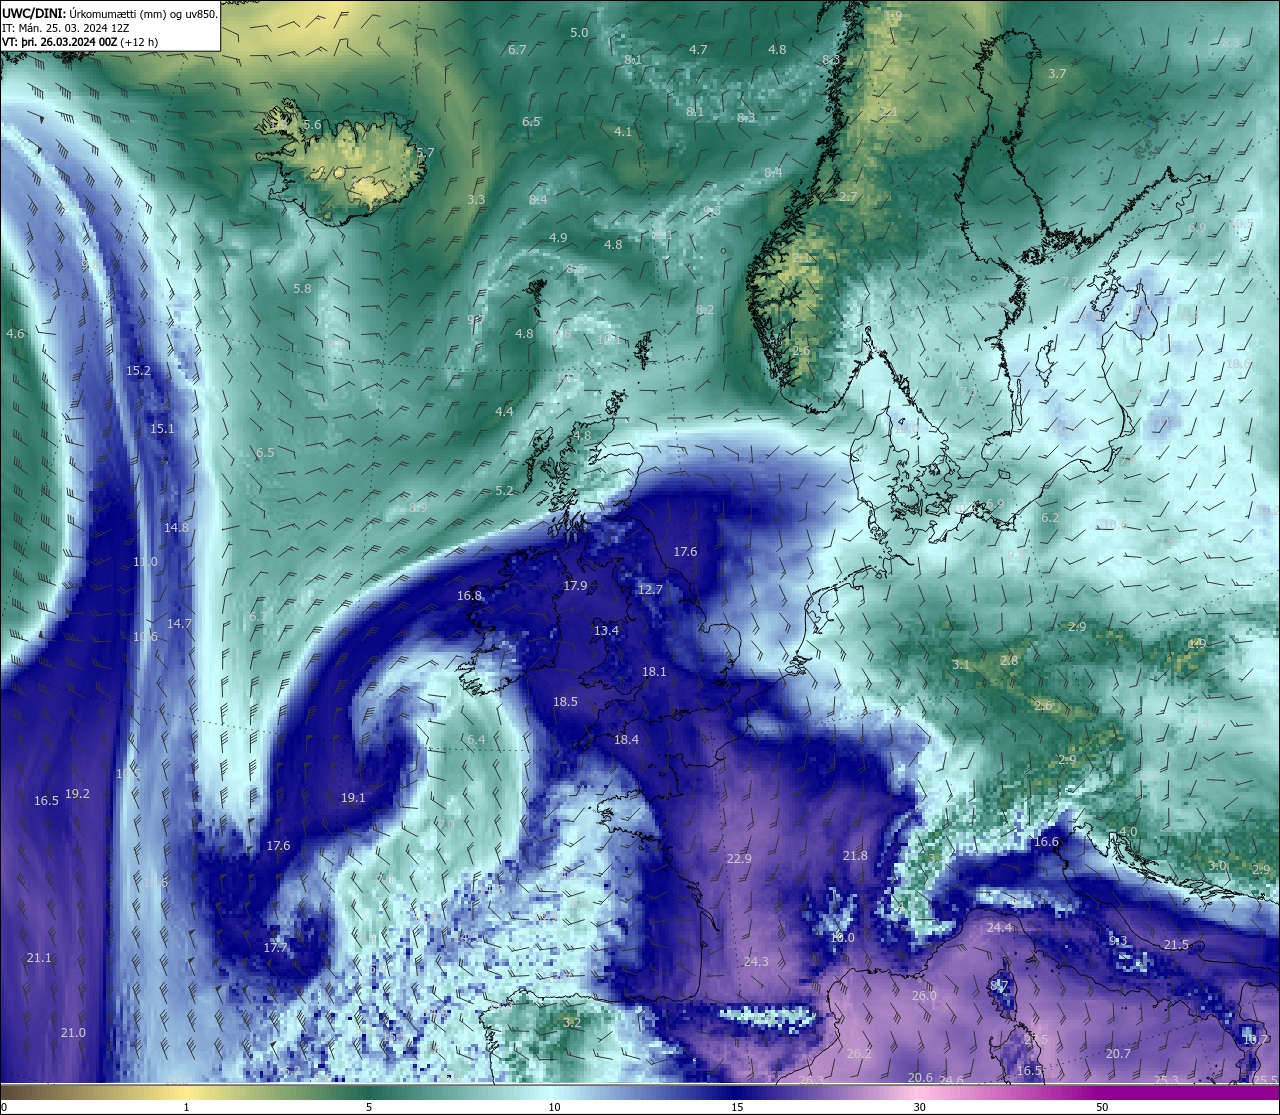Click the legend tick label '30'
The width and height of the screenshot is (1280, 1115).
coord(919,1107)
